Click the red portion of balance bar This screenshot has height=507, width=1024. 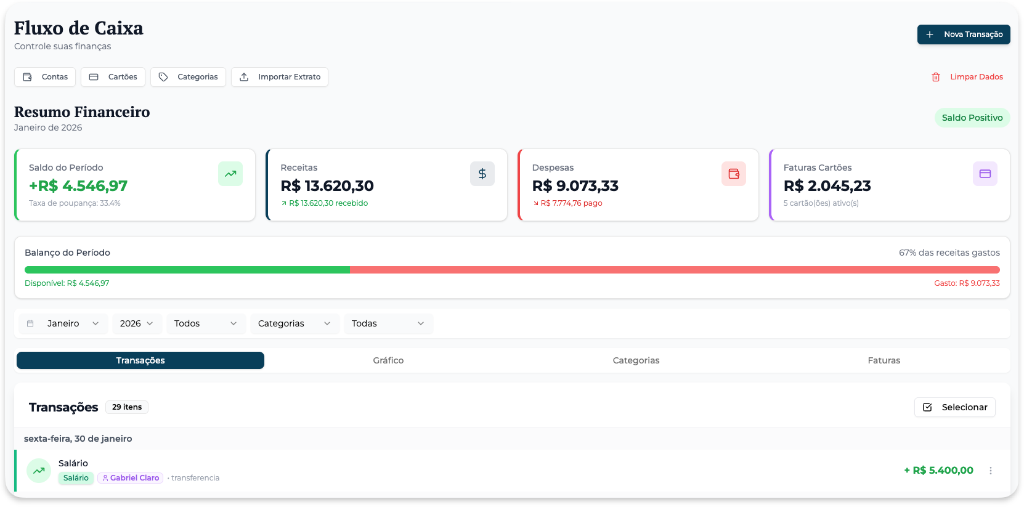tap(675, 270)
